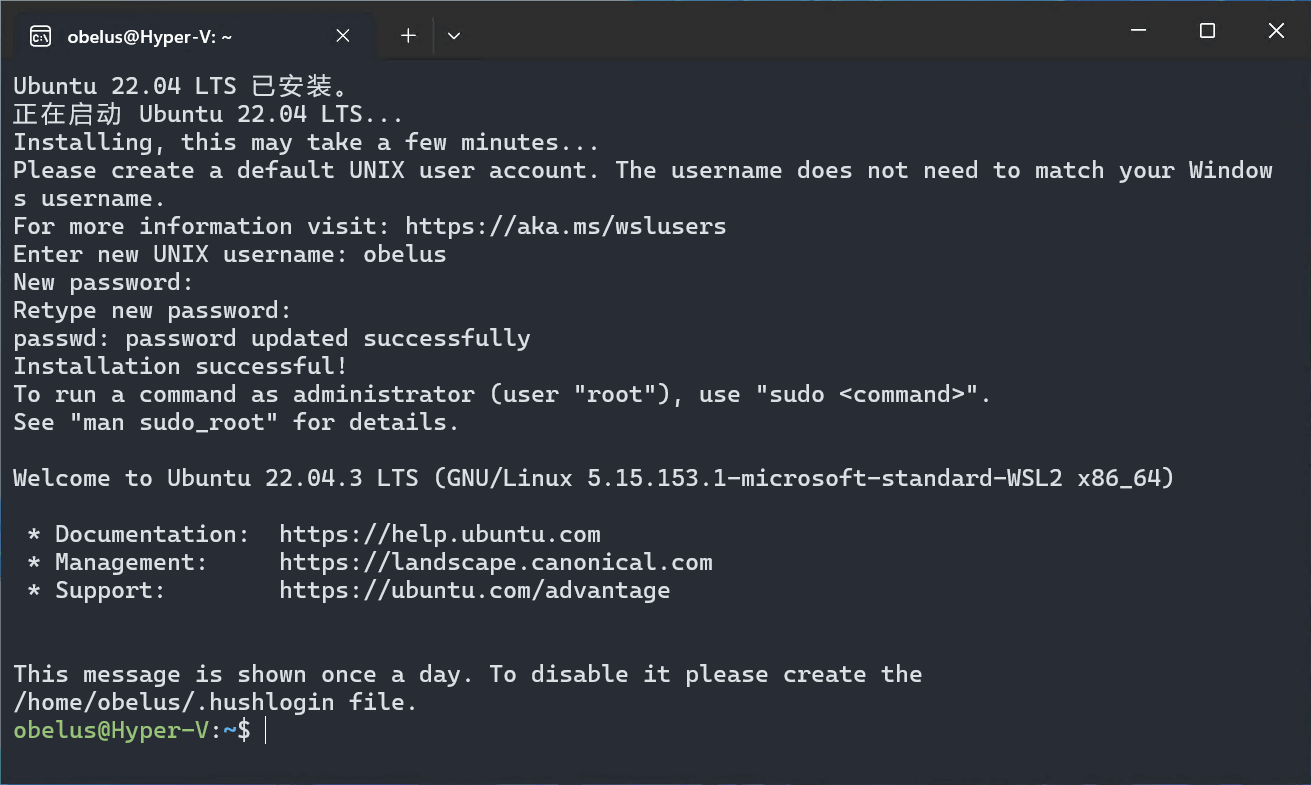Click the /home/obelus/.hushlogin path text
The width and height of the screenshot is (1311, 785).
click(174, 702)
